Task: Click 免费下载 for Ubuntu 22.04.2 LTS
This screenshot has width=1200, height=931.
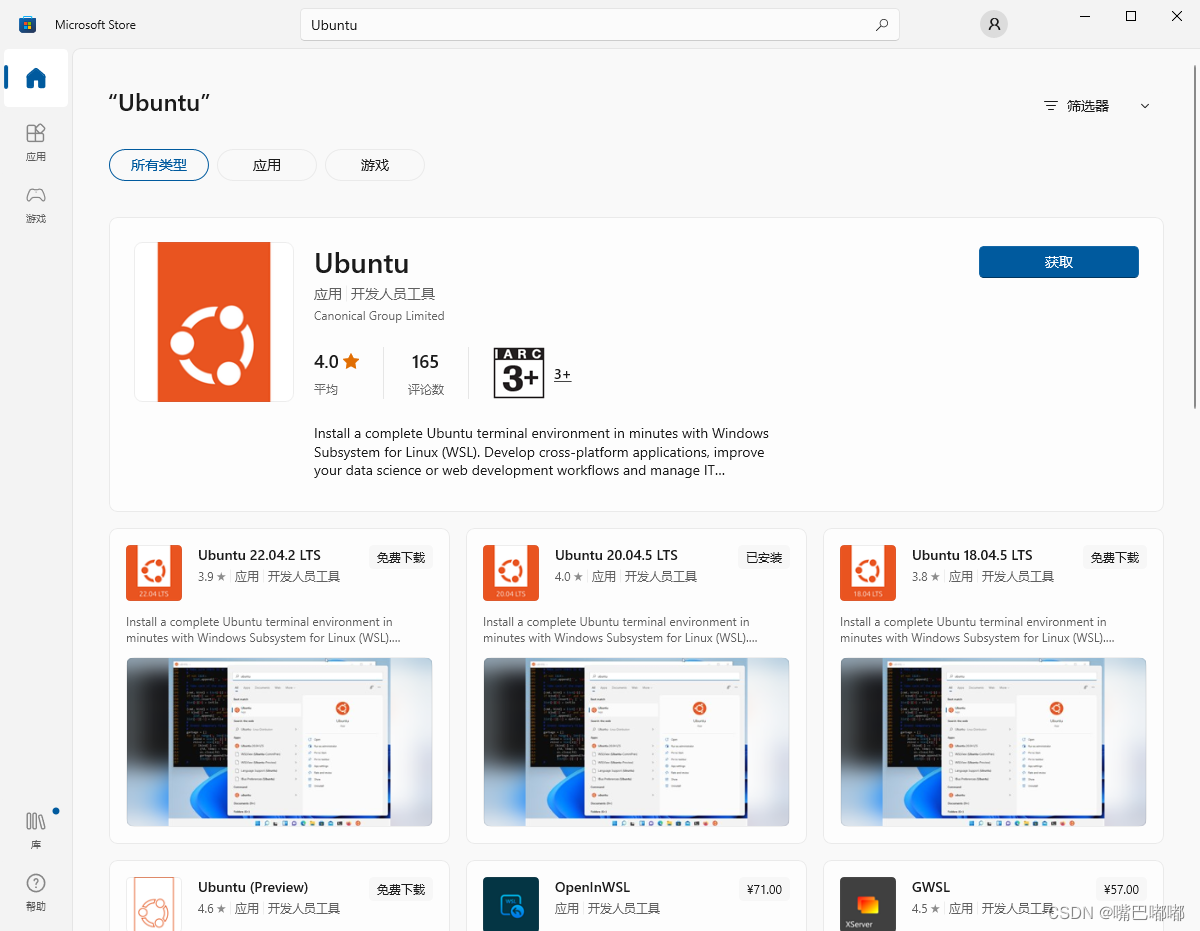Action: [x=401, y=558]
